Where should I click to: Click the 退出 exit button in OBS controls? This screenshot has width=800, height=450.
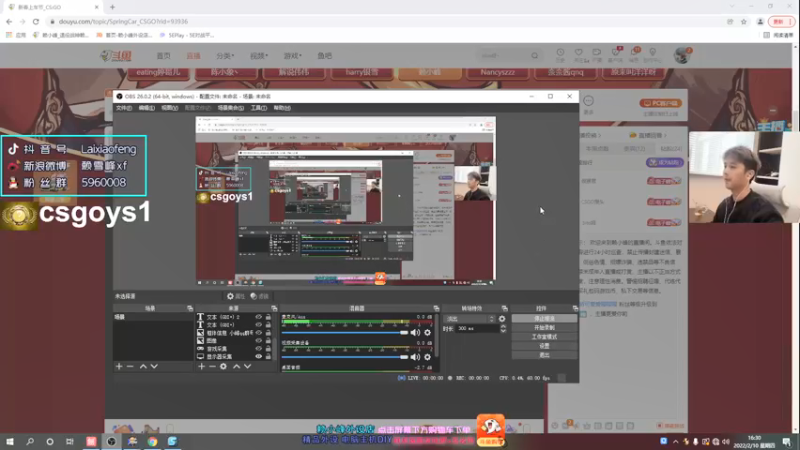point(544,355)
